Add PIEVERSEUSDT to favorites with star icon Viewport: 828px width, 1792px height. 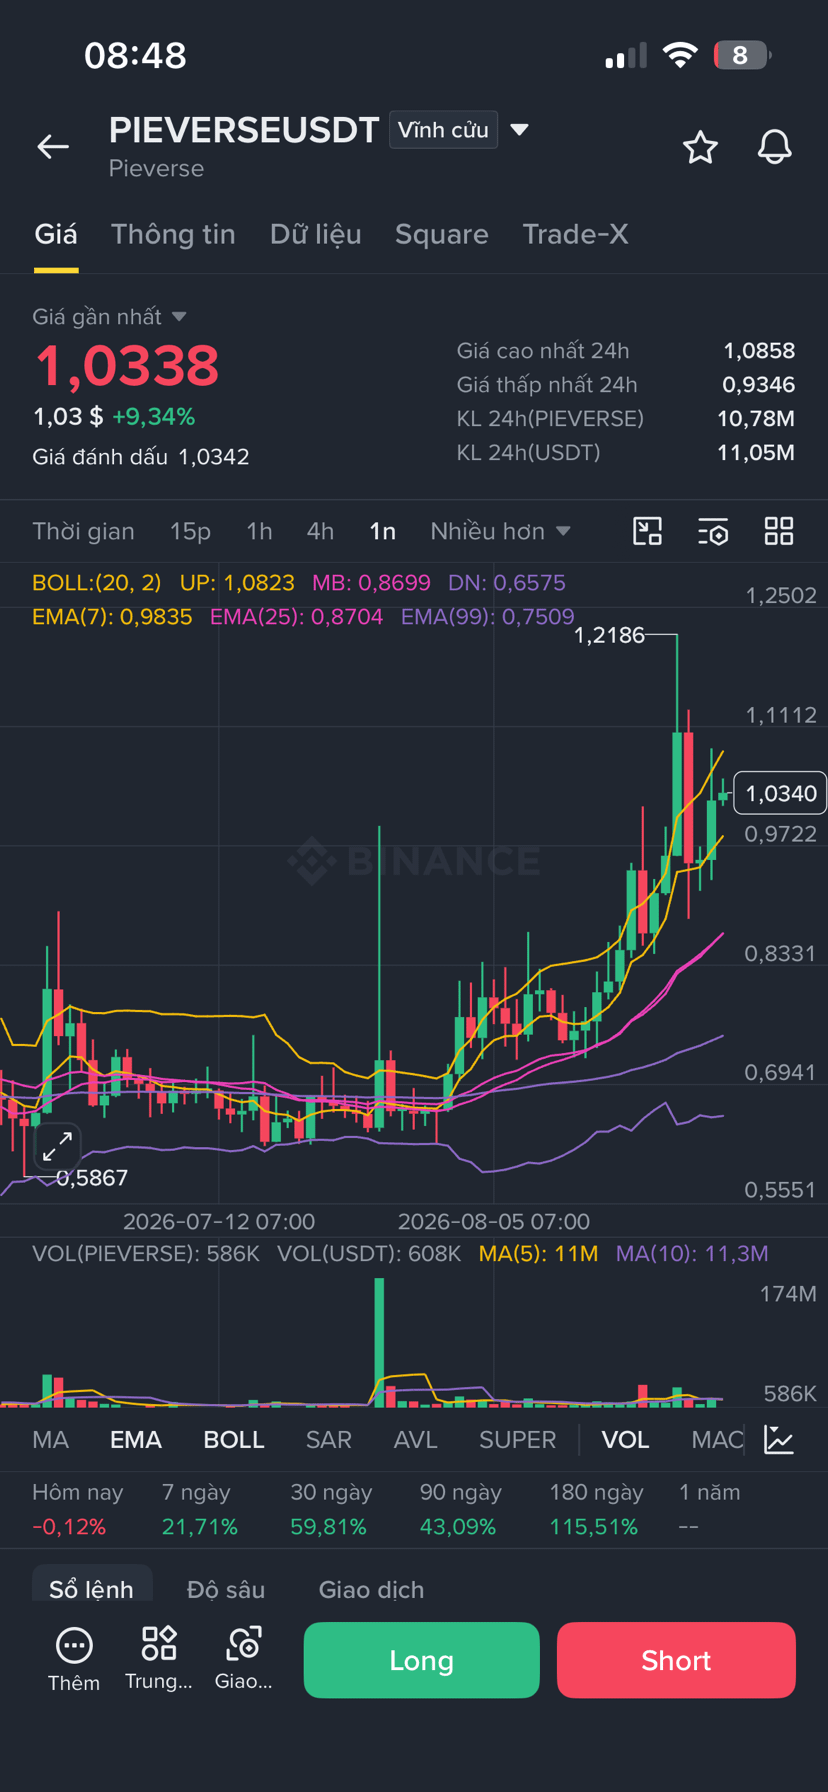700,147
